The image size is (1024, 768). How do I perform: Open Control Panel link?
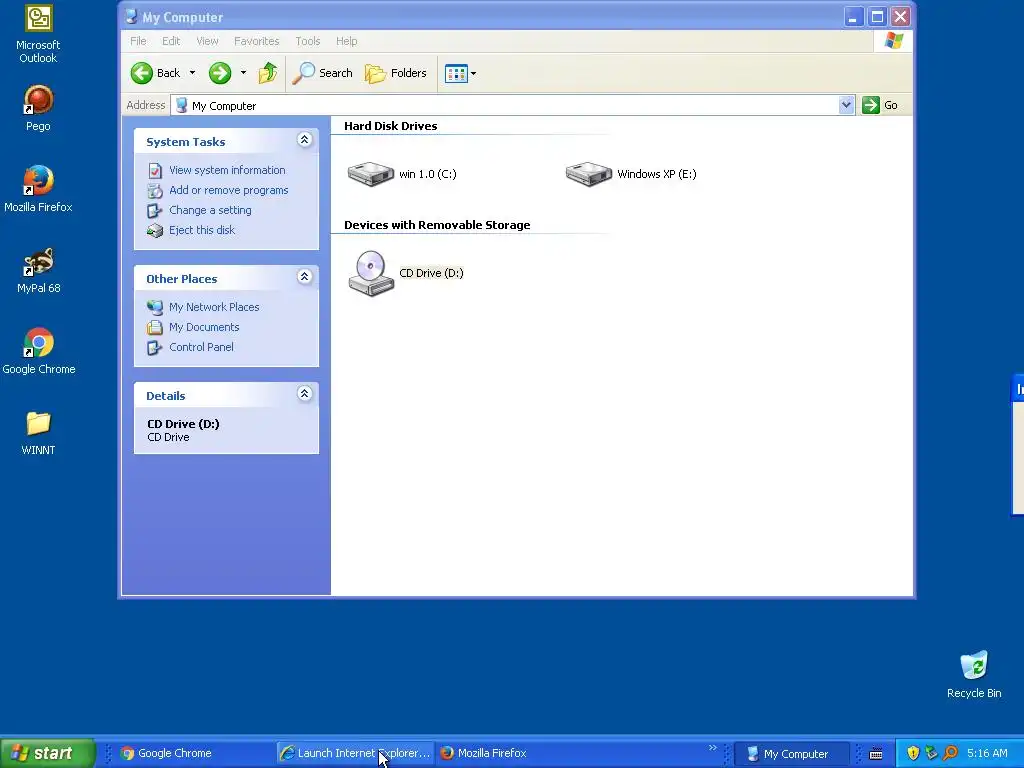[201, 347]
